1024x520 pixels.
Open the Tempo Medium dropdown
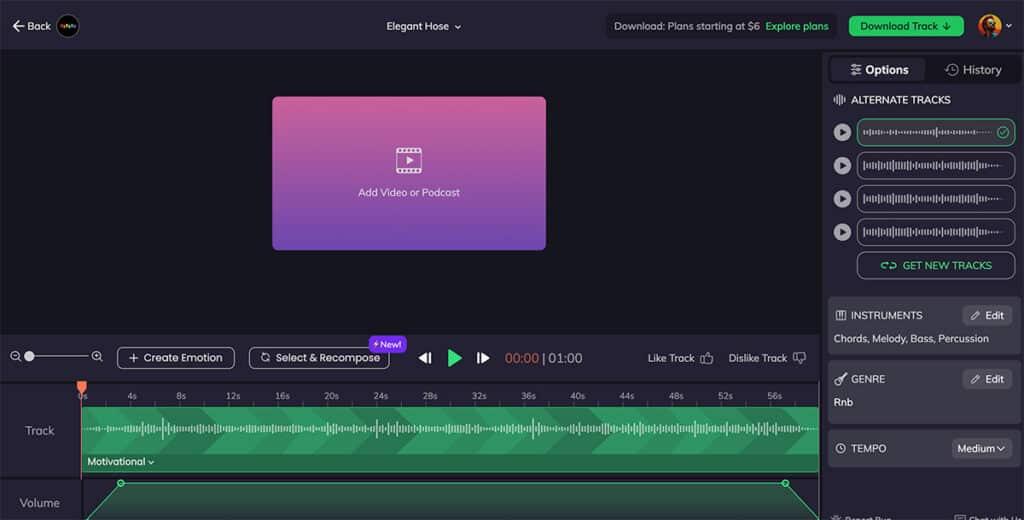coord(981,449)
